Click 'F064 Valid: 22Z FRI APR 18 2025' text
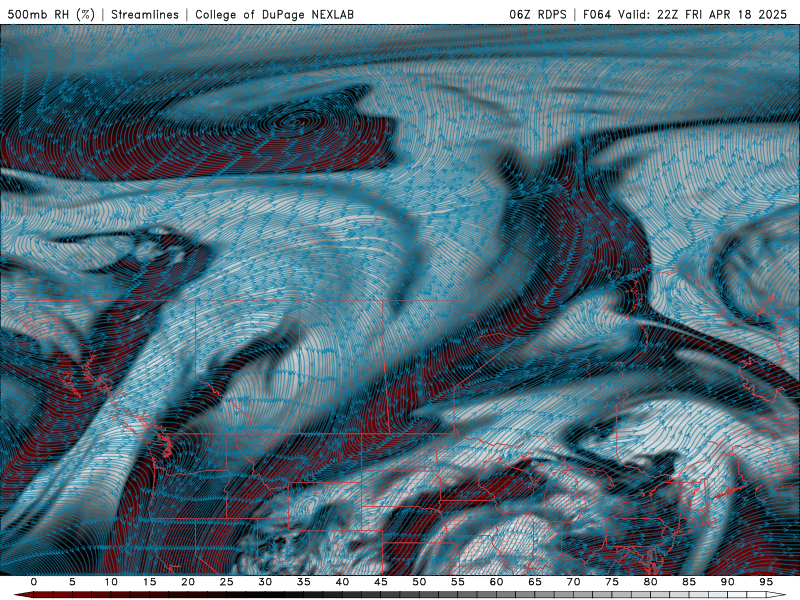800x600 pixels. (x=685, y=14)
